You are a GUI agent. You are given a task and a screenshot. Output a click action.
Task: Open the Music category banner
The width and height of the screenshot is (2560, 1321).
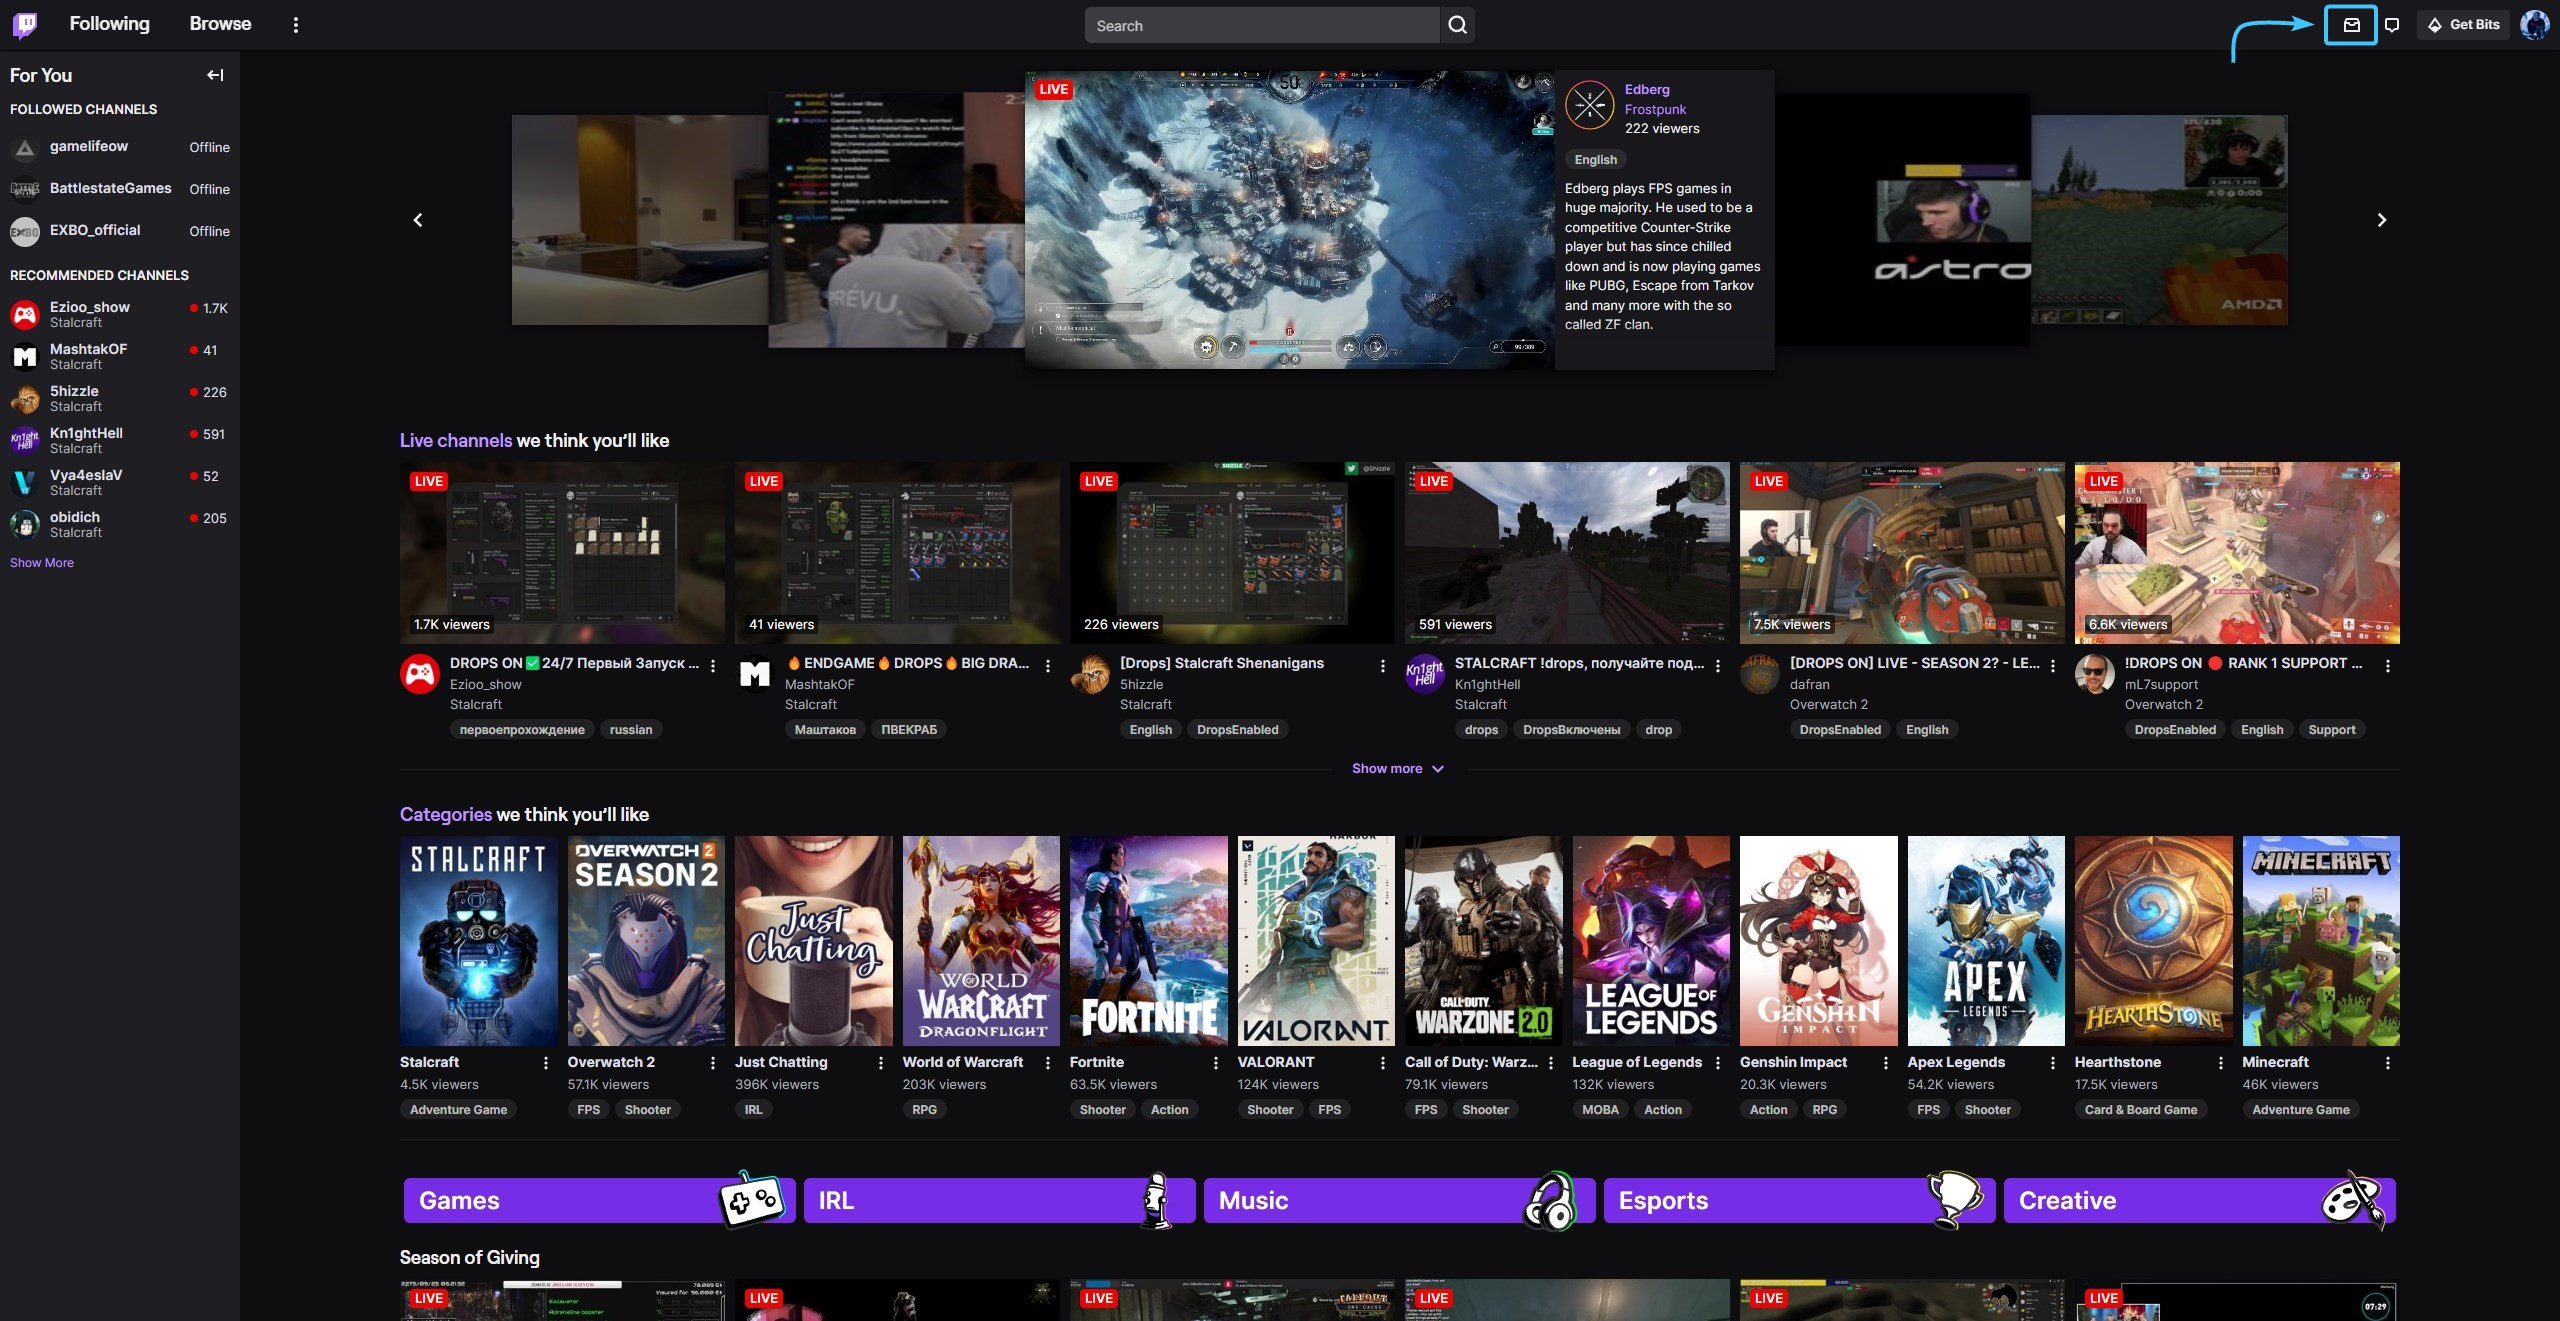point(1398,1200)
